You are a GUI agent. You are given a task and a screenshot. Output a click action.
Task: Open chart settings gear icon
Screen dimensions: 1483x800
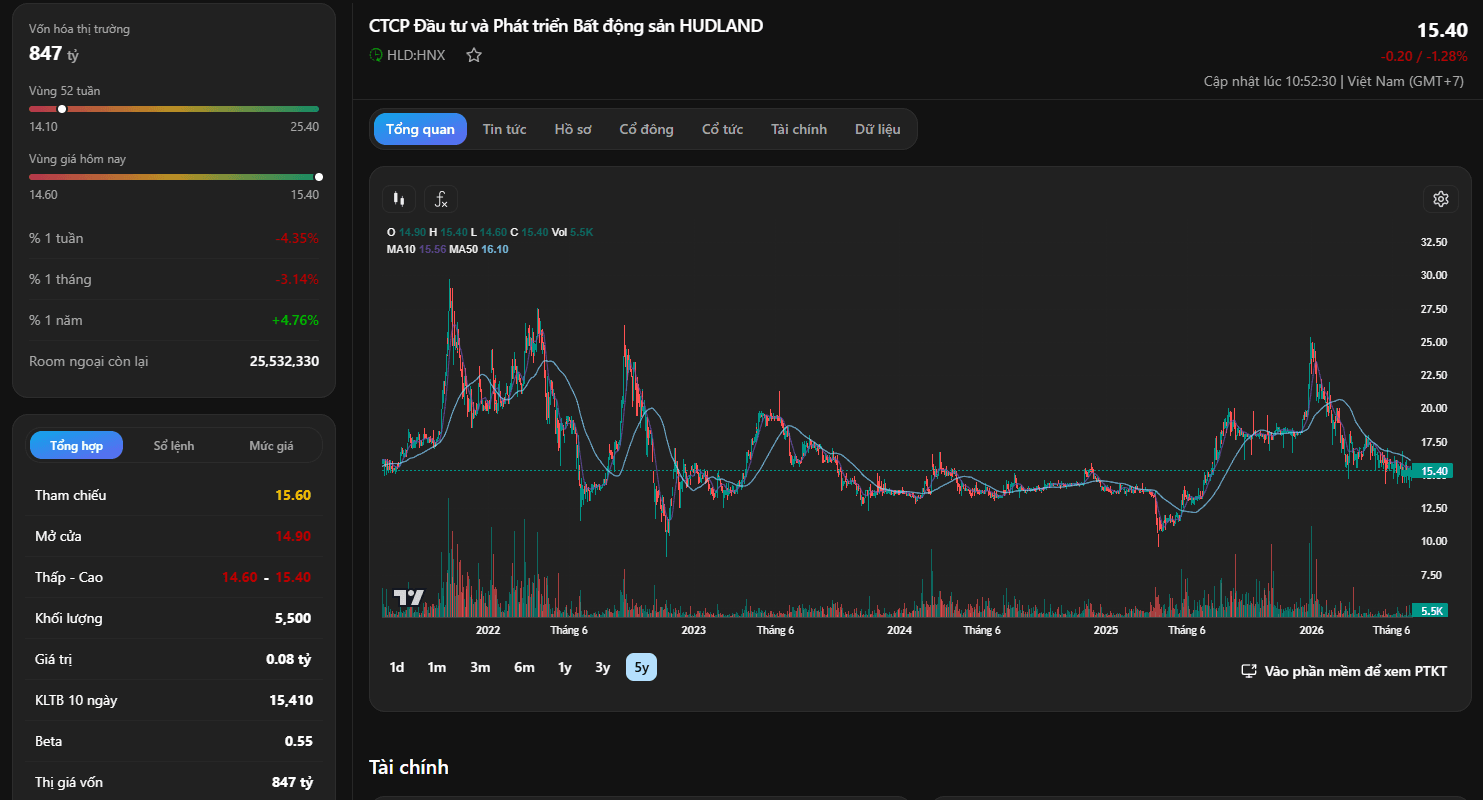click(1441, 199)
